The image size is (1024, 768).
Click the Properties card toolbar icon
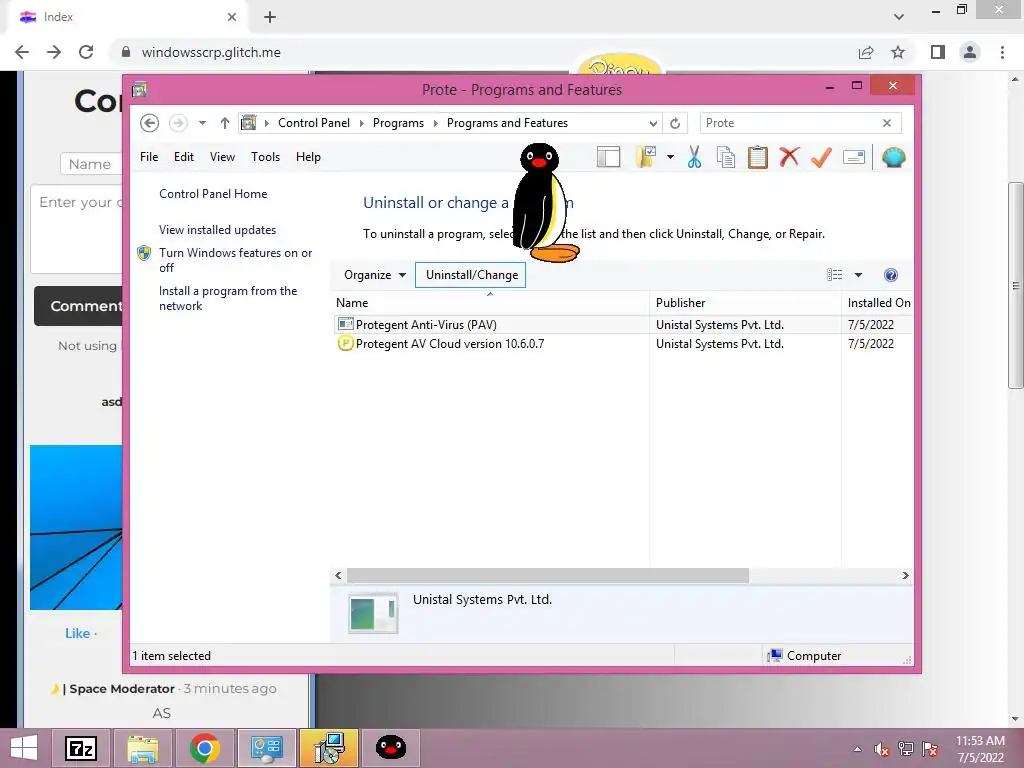pos(854,157)
